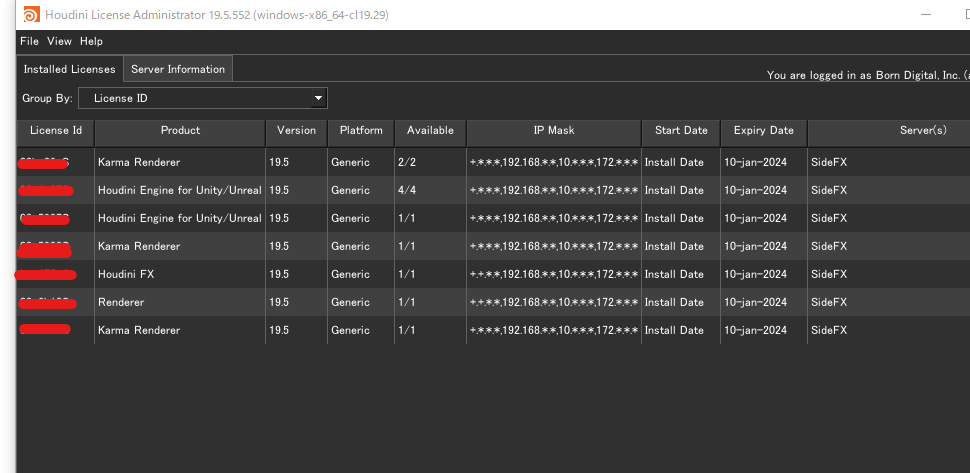Minimize the License Administrator window
The image size is (970, 473).
pos(925,14)
